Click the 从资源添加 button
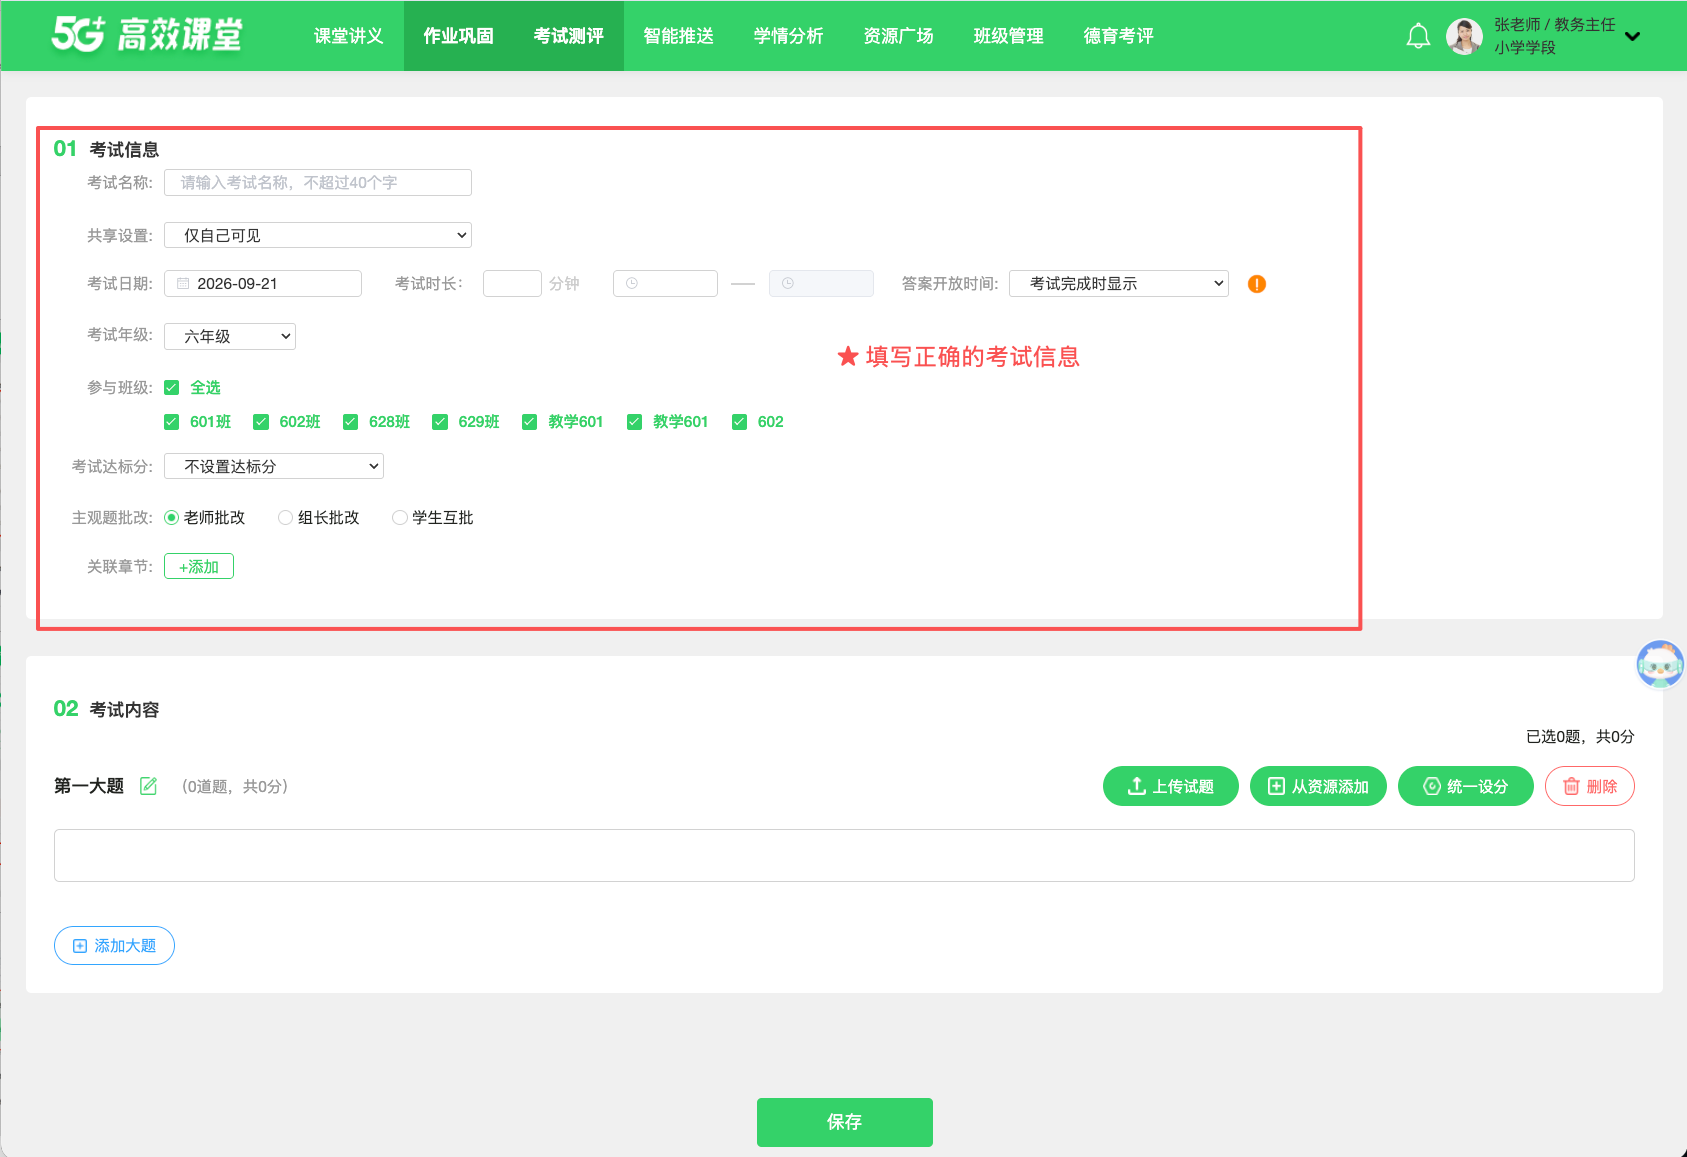This screenshot has height=1157, width=1687. [1318, 786]
